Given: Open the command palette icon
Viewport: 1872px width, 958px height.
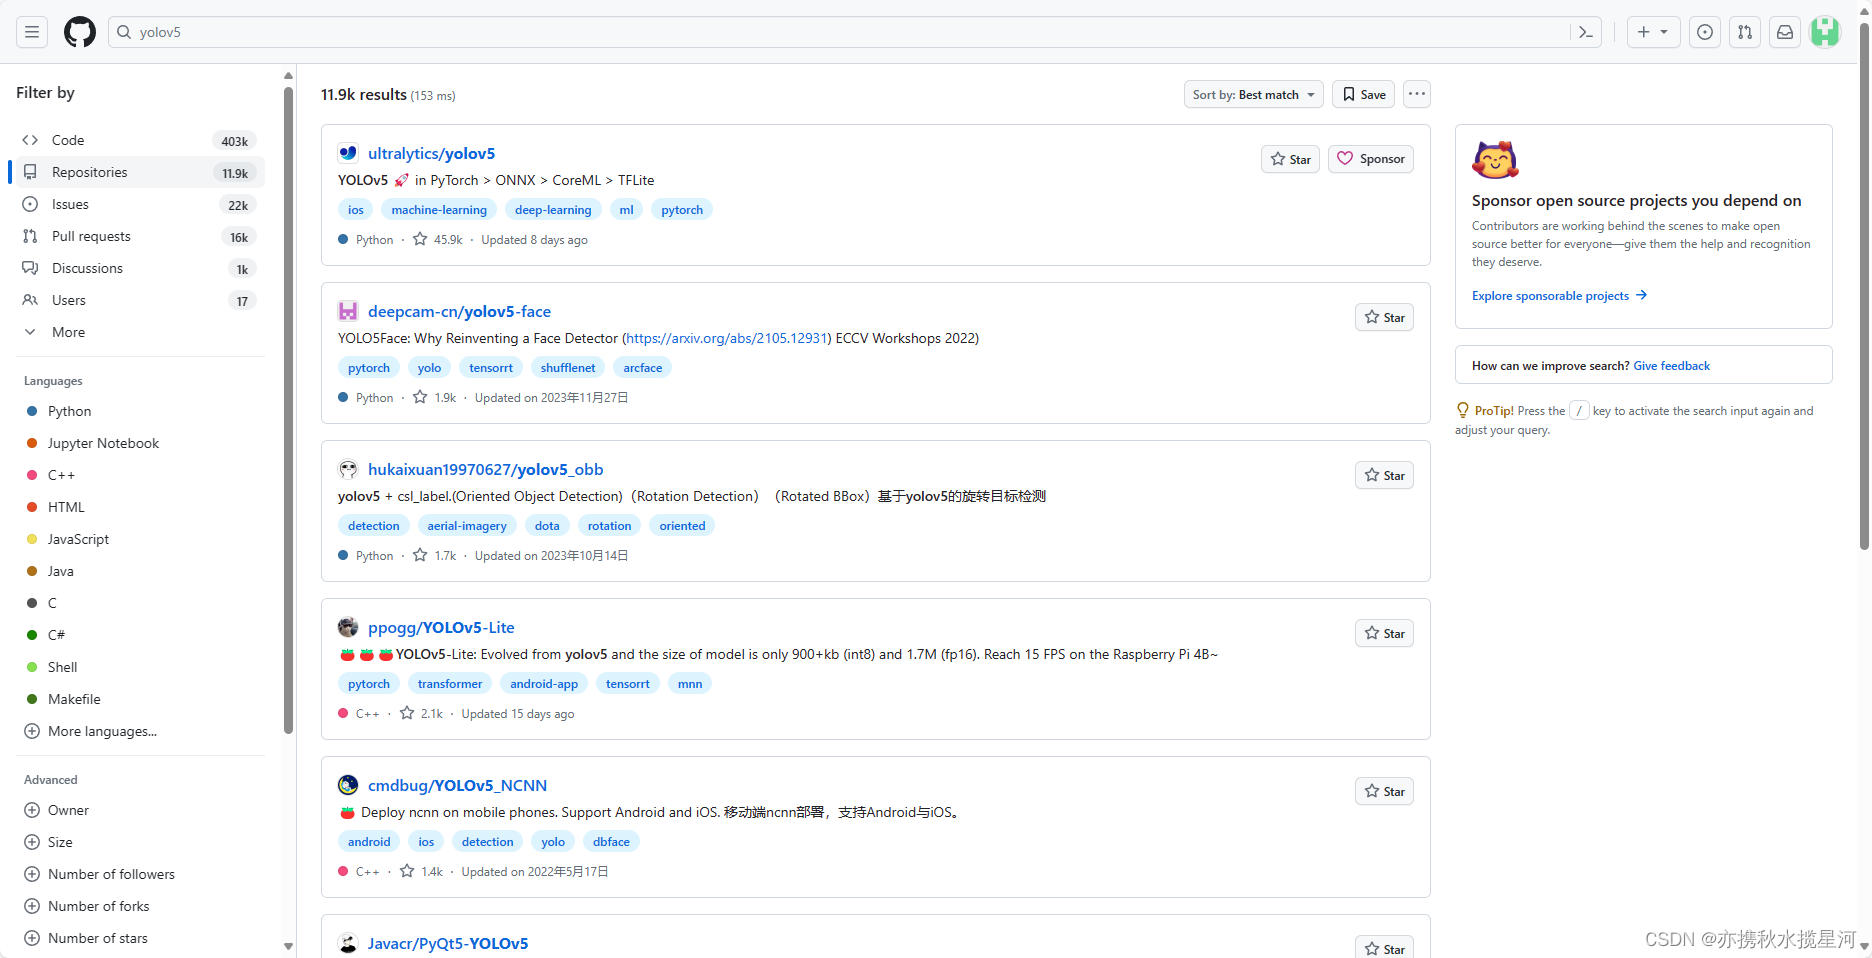Looking at the screenshot, I should tap(1585, 32).
